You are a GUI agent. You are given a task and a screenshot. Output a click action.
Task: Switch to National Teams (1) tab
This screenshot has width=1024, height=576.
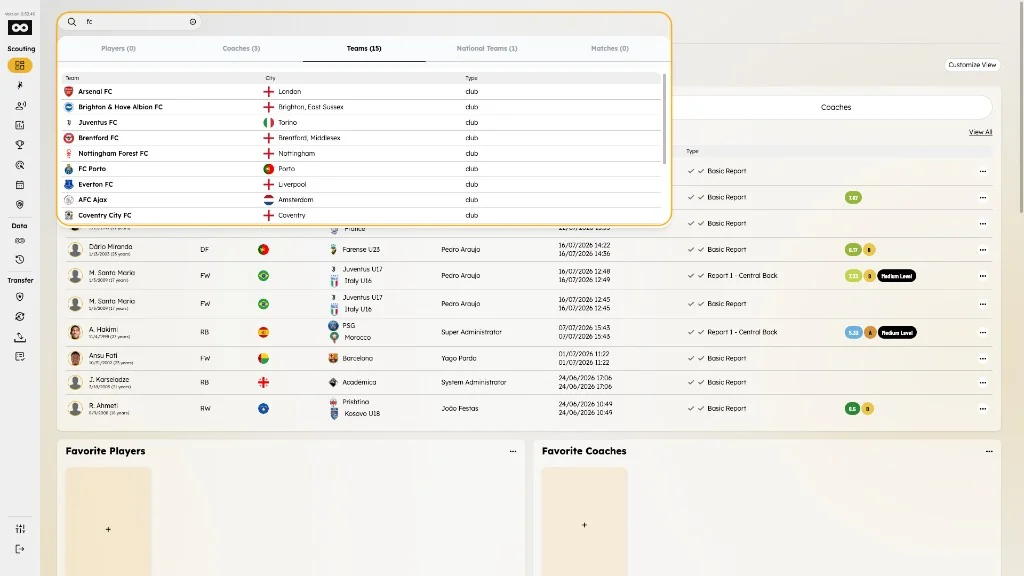point(487,48)
